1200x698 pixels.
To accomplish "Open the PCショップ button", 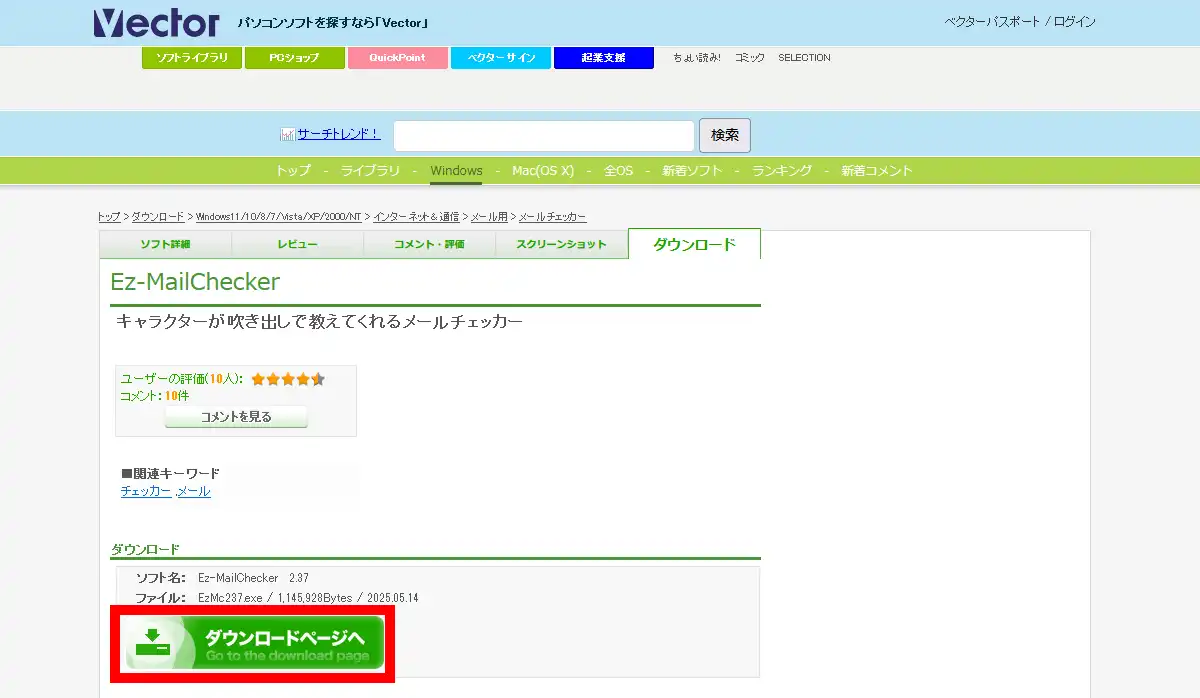I will point(295,58).
